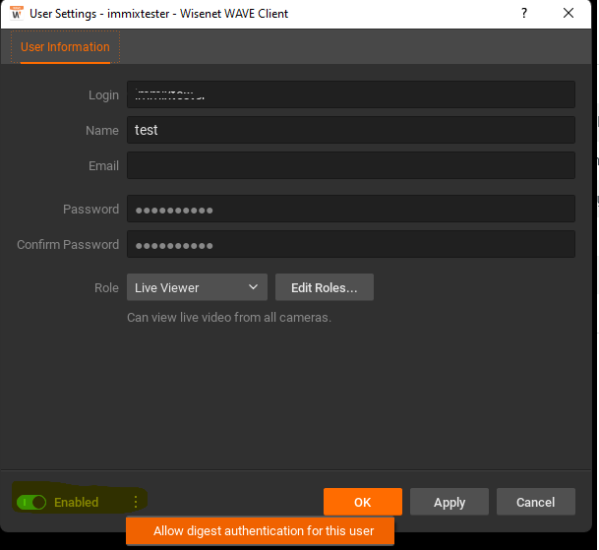Screen dimensions: 599x550
Task: Click the Name field containing test
Action: pos(351,130)
